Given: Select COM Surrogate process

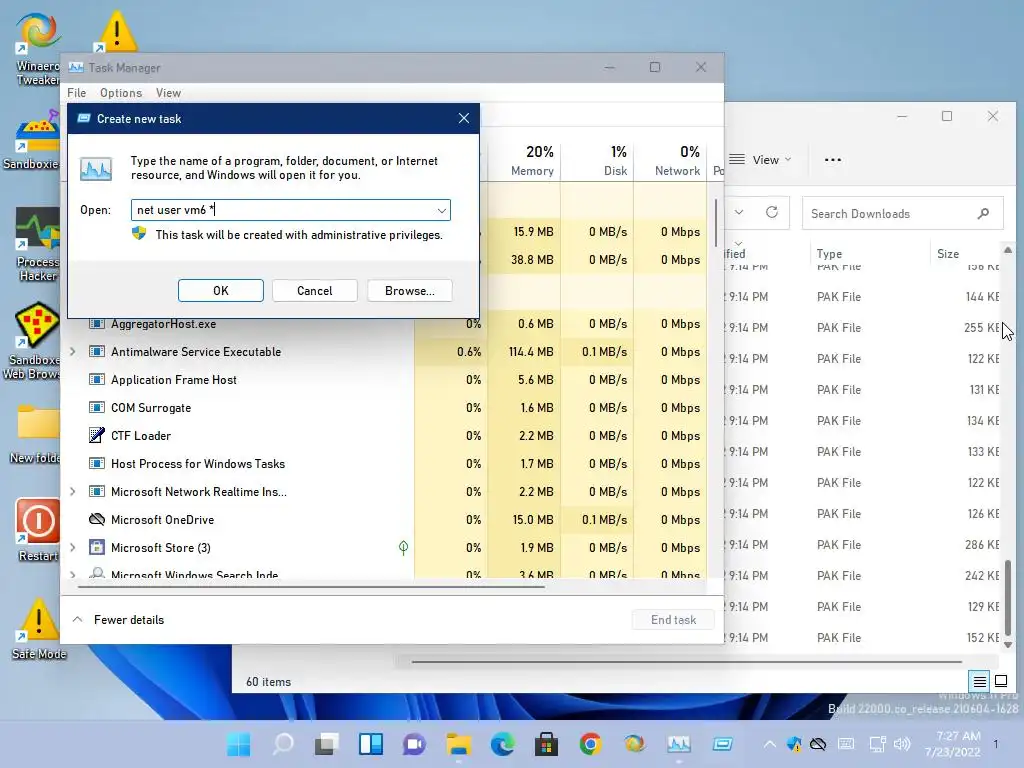Looking at the screenshot, I should (x=151, y=408).
